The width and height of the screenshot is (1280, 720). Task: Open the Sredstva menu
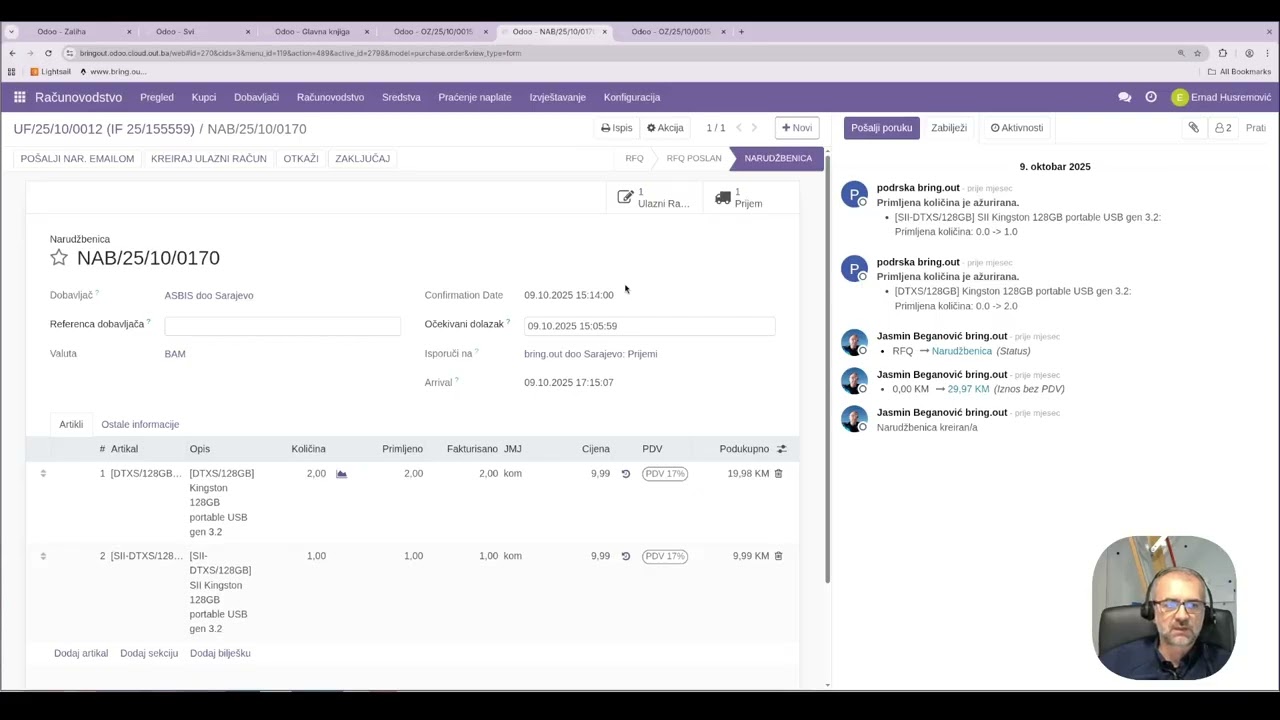click(401, 97)
